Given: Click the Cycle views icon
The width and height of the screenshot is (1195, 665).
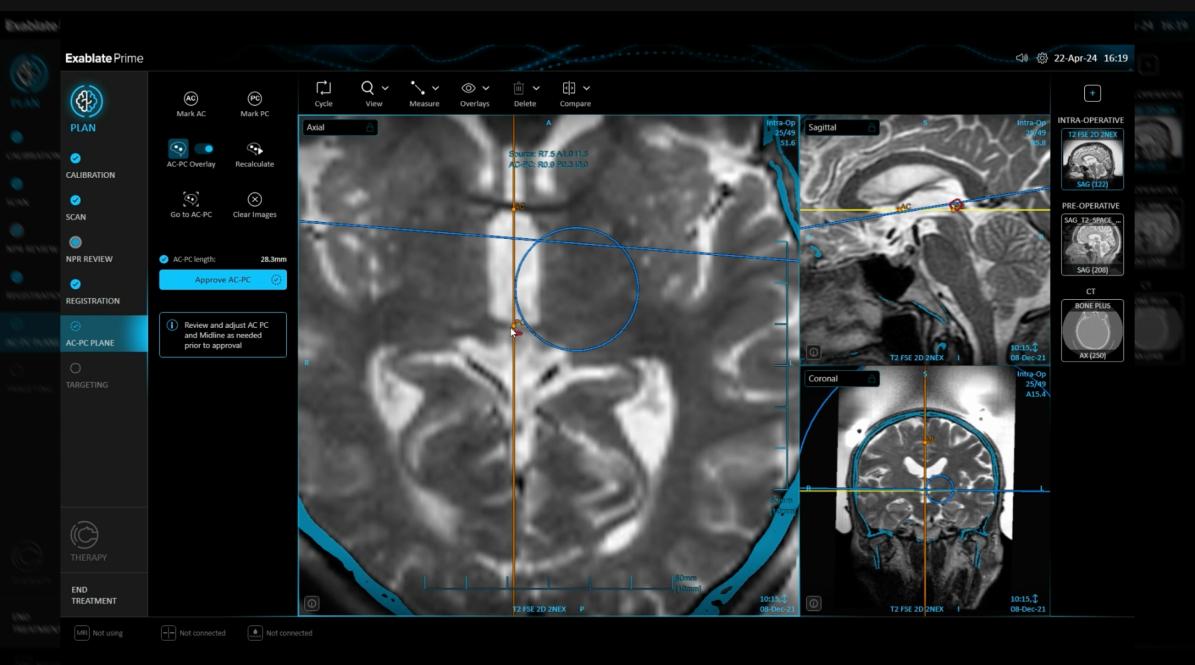Looking at the screenshot, I should tap(323, 88).
